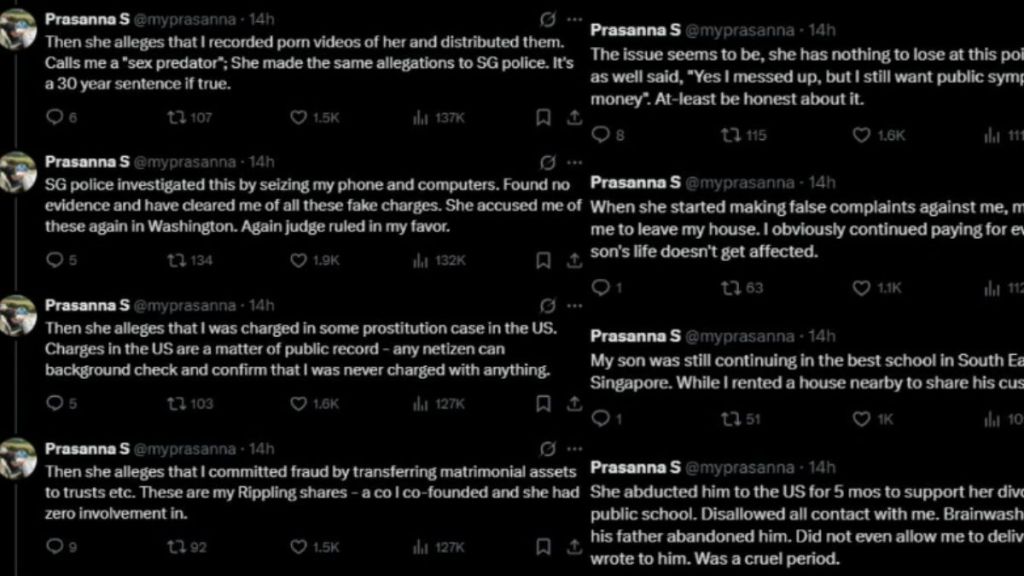The height and width of the screenshot is (576, 1024).
Task: Like the tweet about prostitution case allegation
Action: tap(298, 404)
